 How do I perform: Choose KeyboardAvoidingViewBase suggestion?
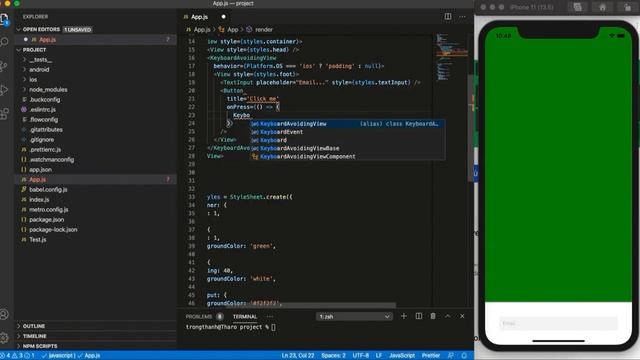point(347,148)
